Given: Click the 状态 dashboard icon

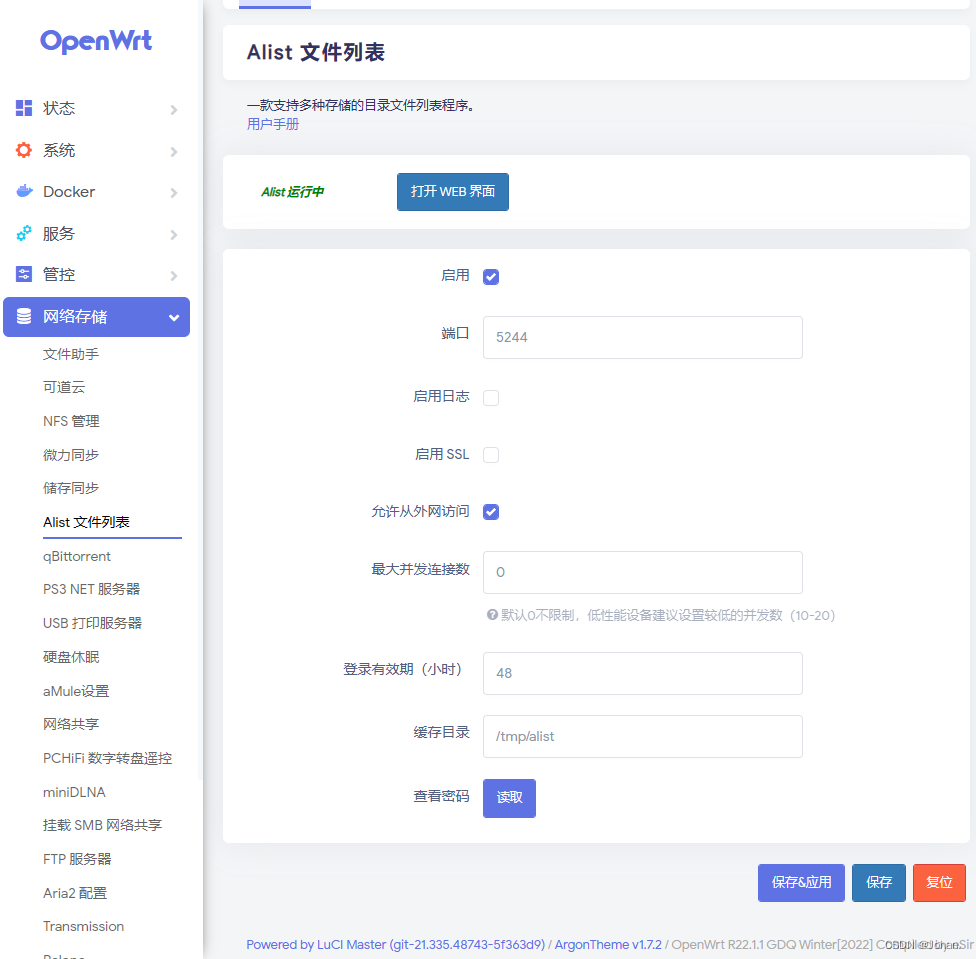Looking at the screenshot, I should pos(24,108).
